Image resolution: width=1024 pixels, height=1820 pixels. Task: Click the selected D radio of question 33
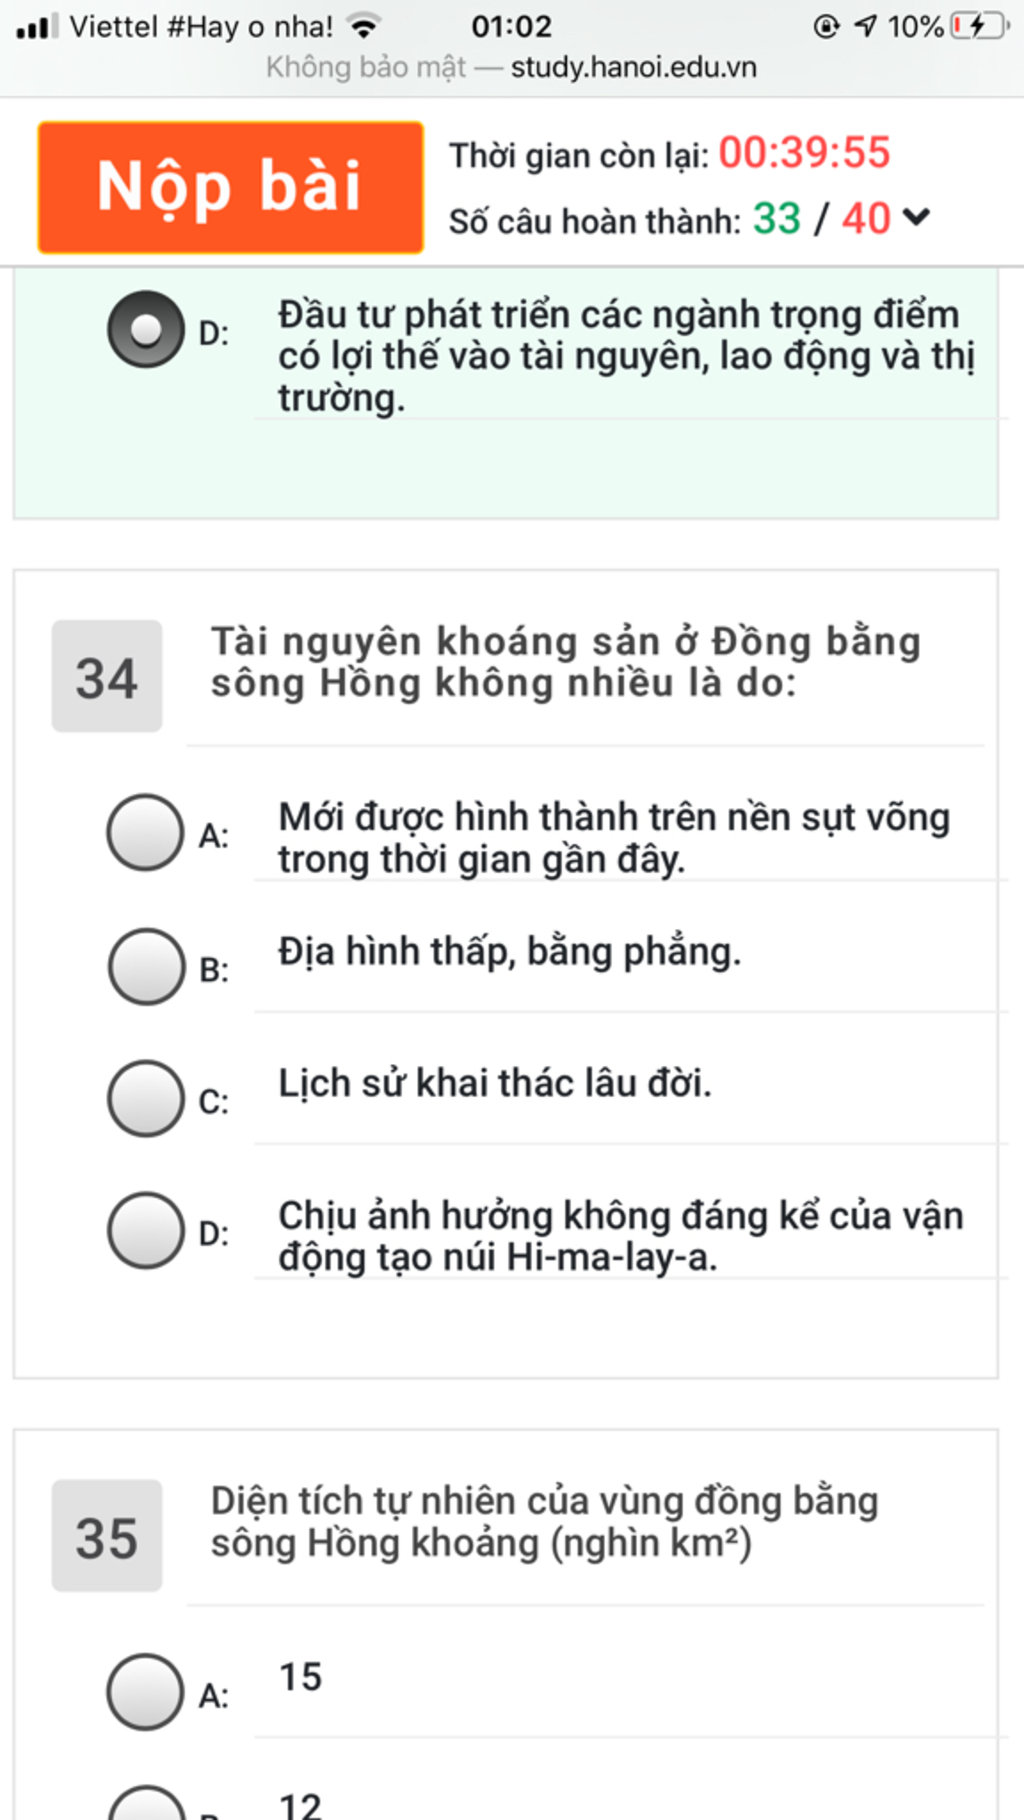tap(146, 329)
